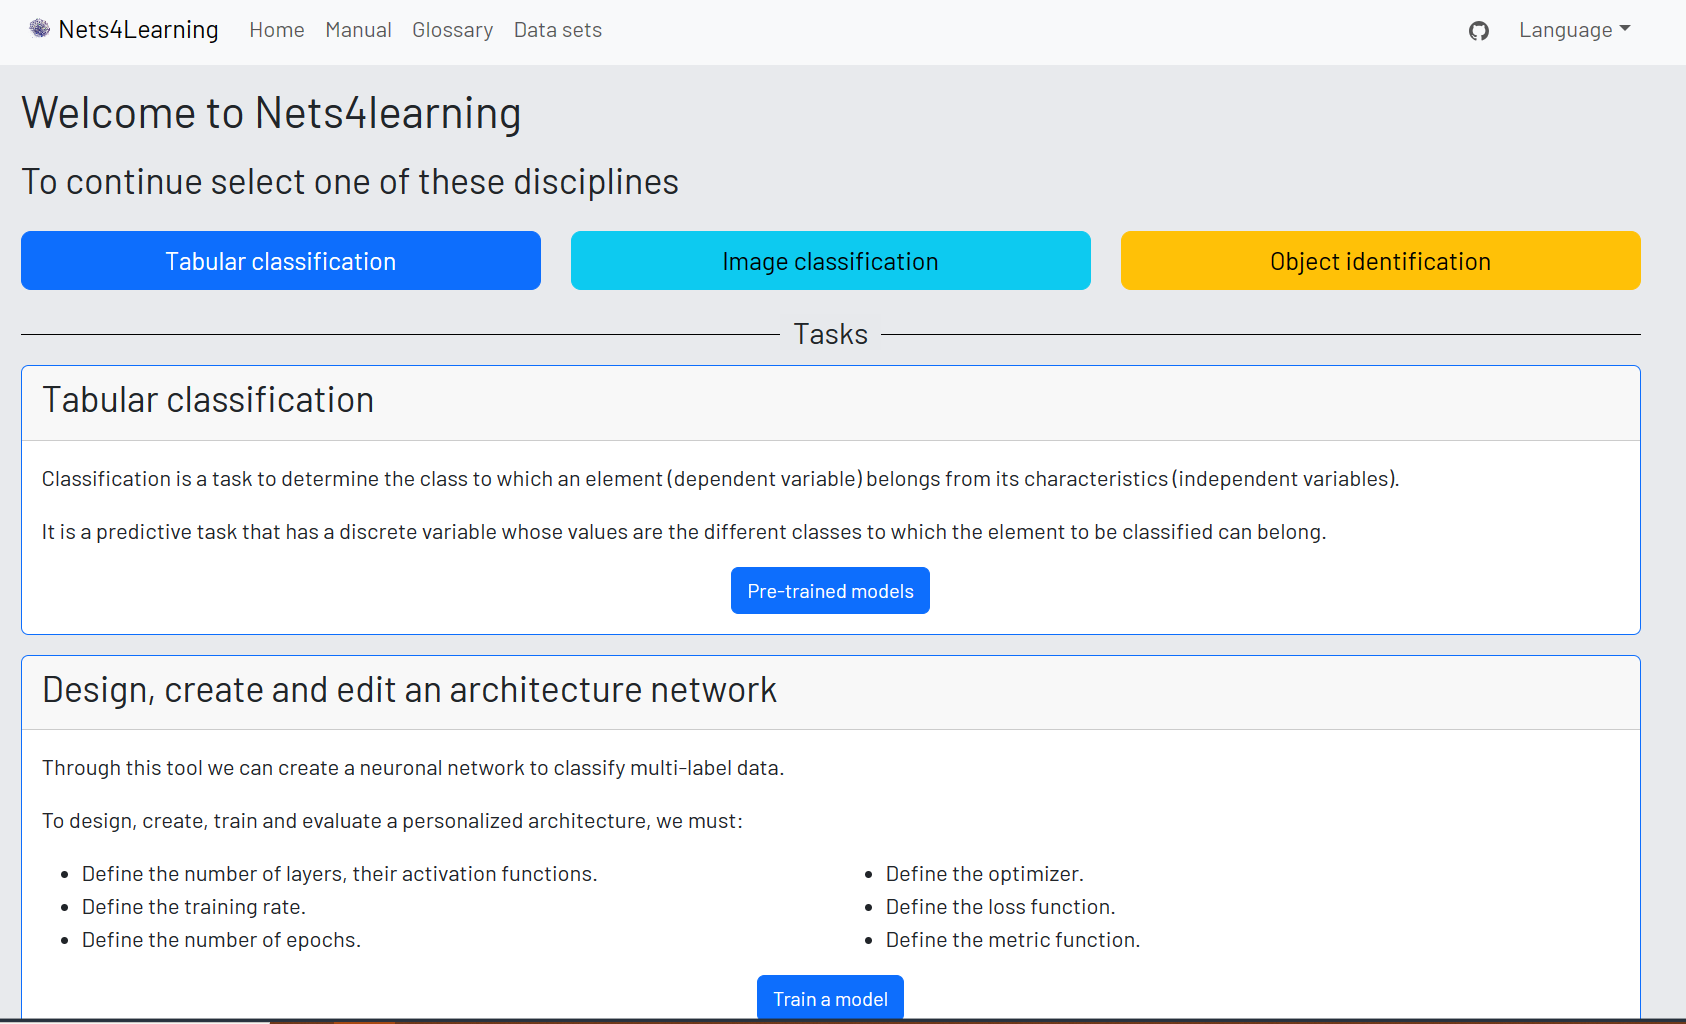Click the 'Define the optimizer' bullet item
Screen dimensions: 1686x1024
pos(984,874)
